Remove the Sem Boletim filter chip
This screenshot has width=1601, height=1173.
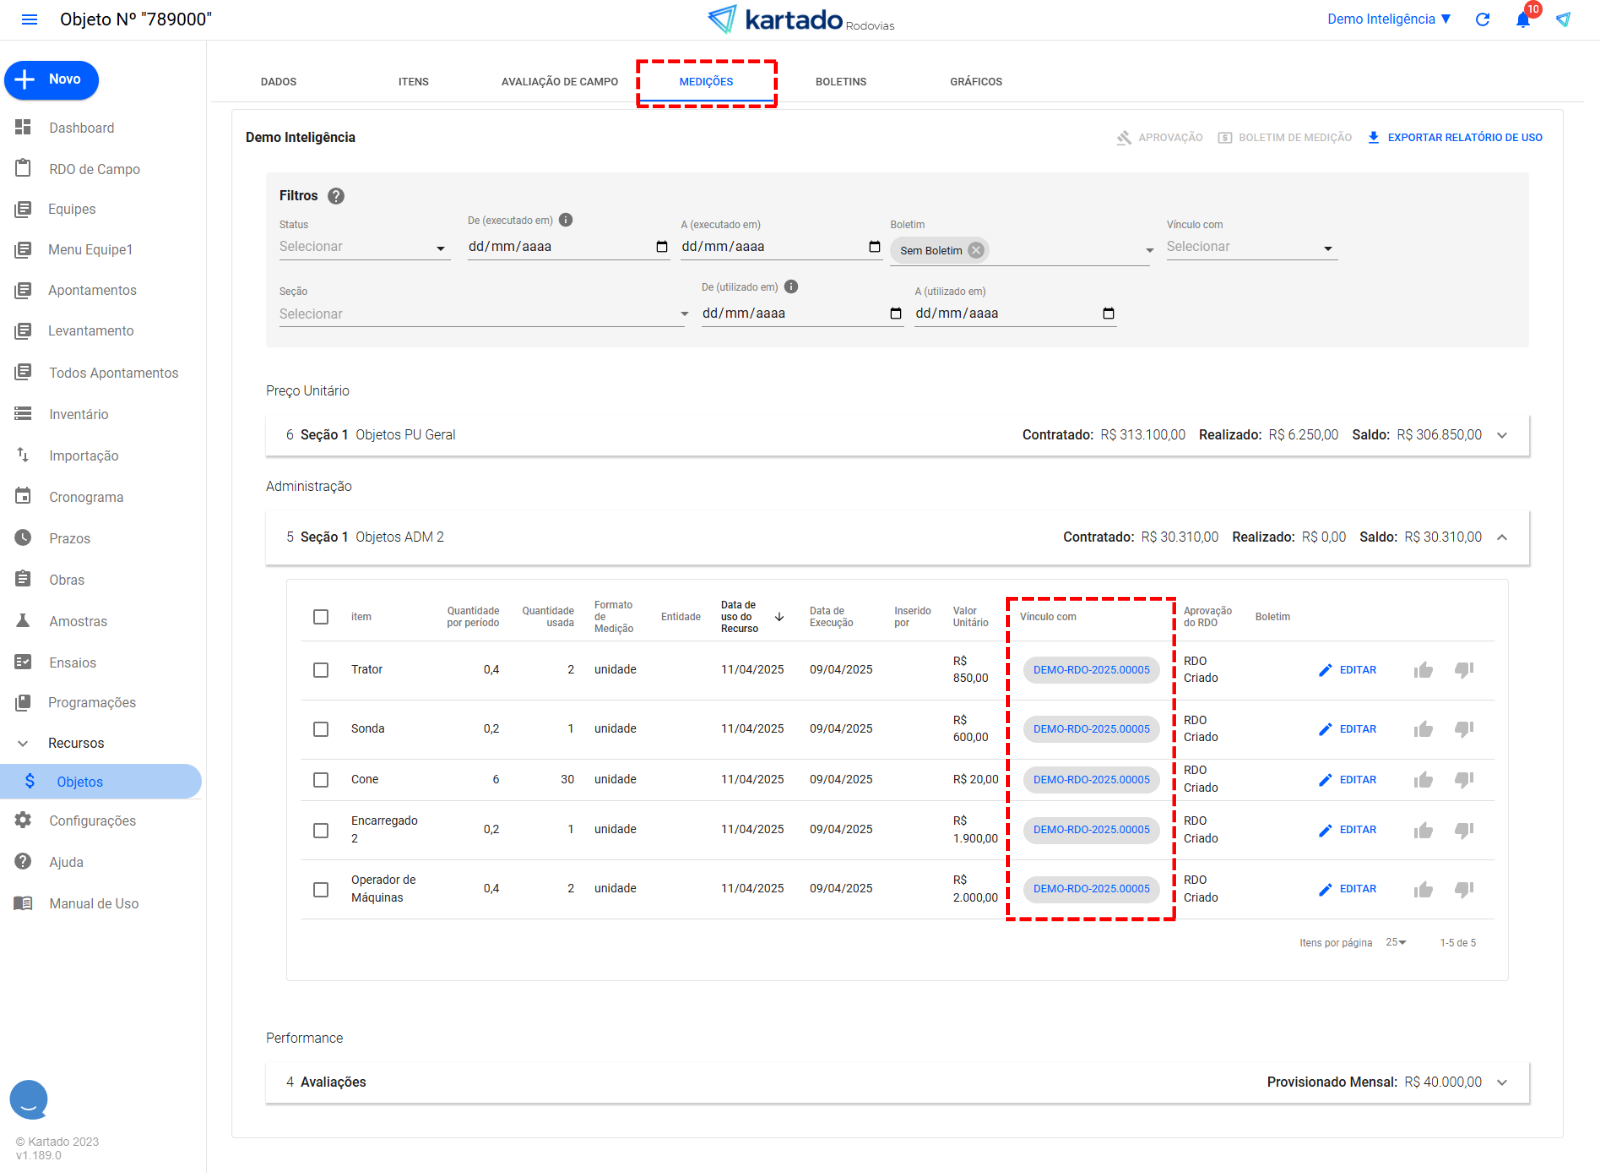point(976,250)
